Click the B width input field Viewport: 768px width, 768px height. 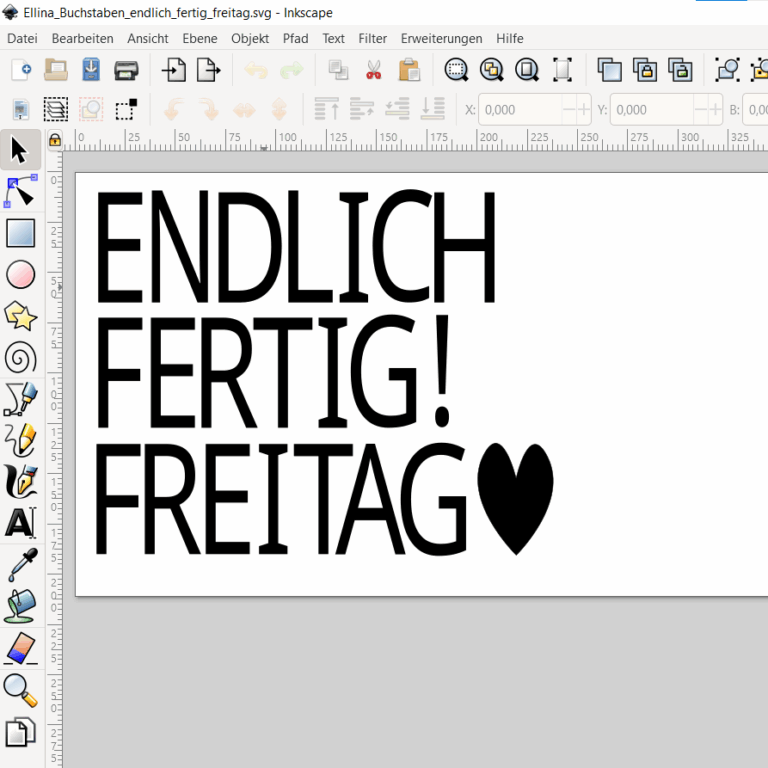click(x=755, y=109)
